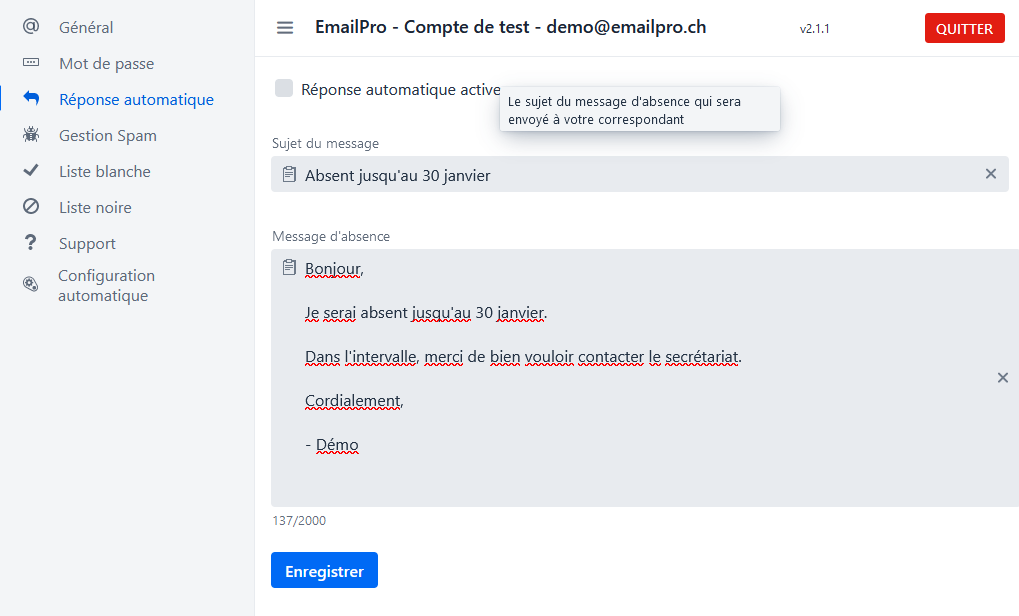Viewport: 1019px width, 616px height.
Task: Click the Enregistrer button
Action: coord(324,569)
